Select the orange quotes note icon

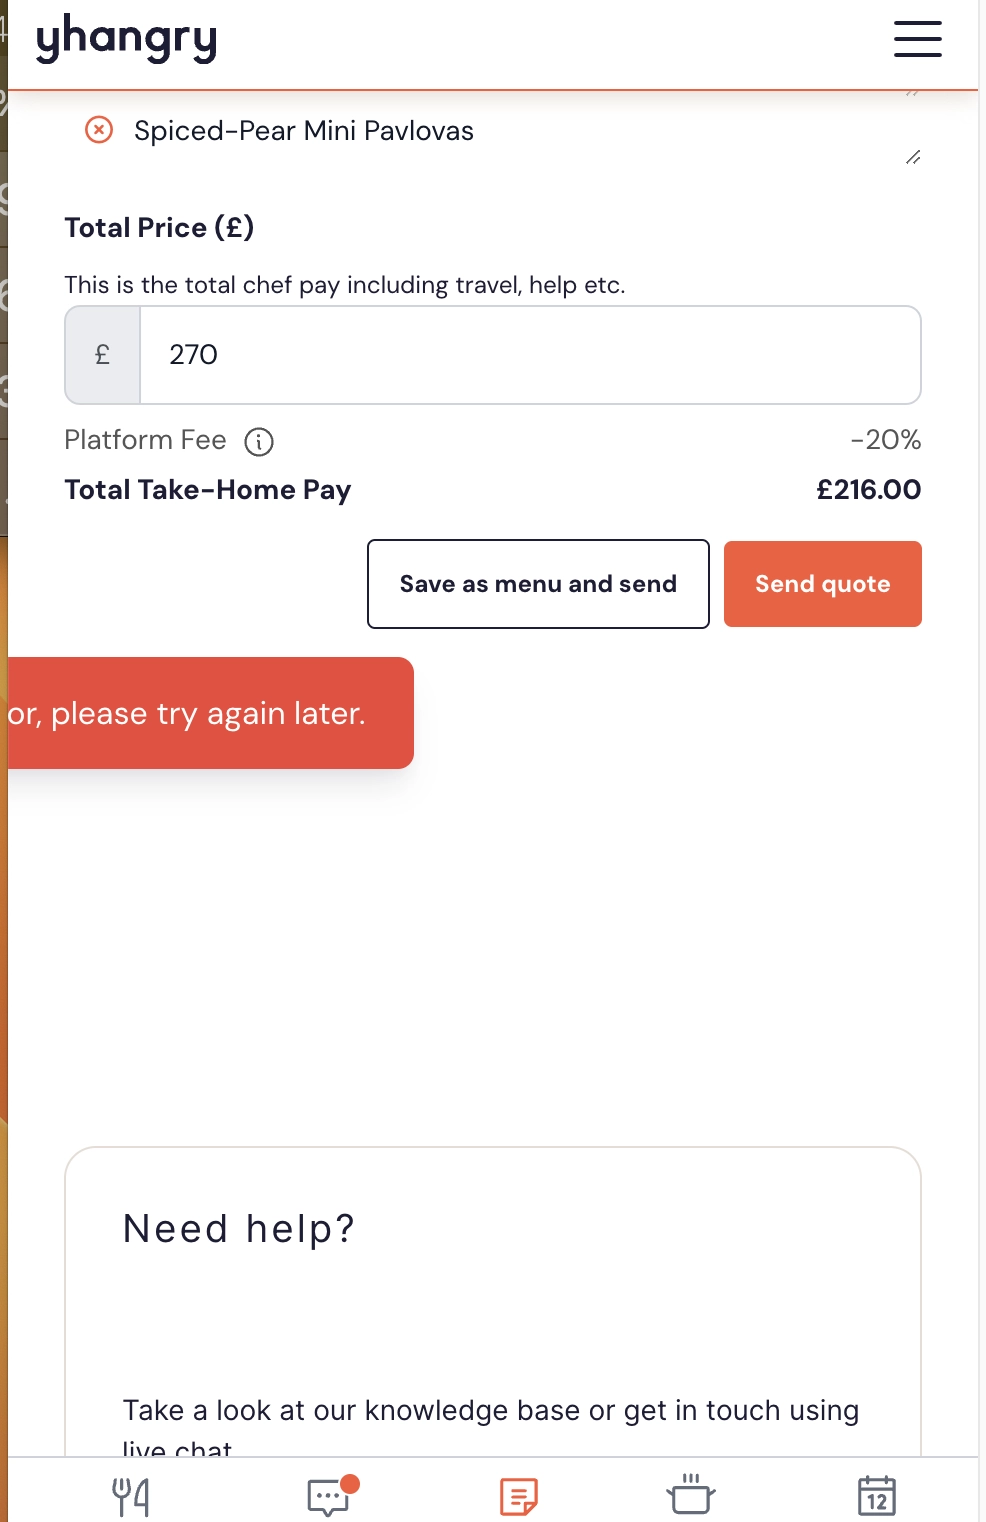(x=518, y=1497)
